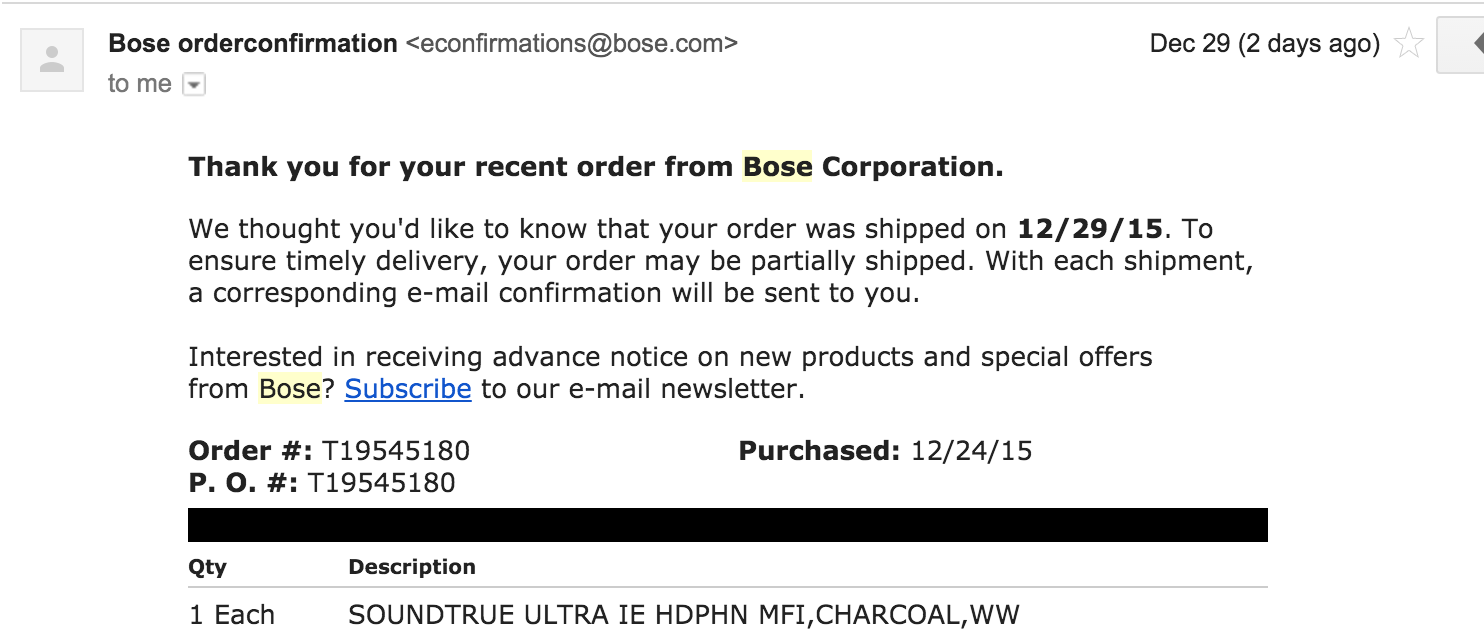Click the econfirmations@bose.com address
This screenshot has width=1484, height=640.
[572, 44]
